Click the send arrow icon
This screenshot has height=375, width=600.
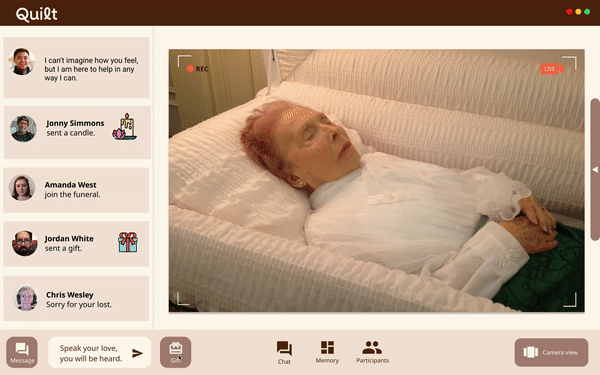click(137, 353)
